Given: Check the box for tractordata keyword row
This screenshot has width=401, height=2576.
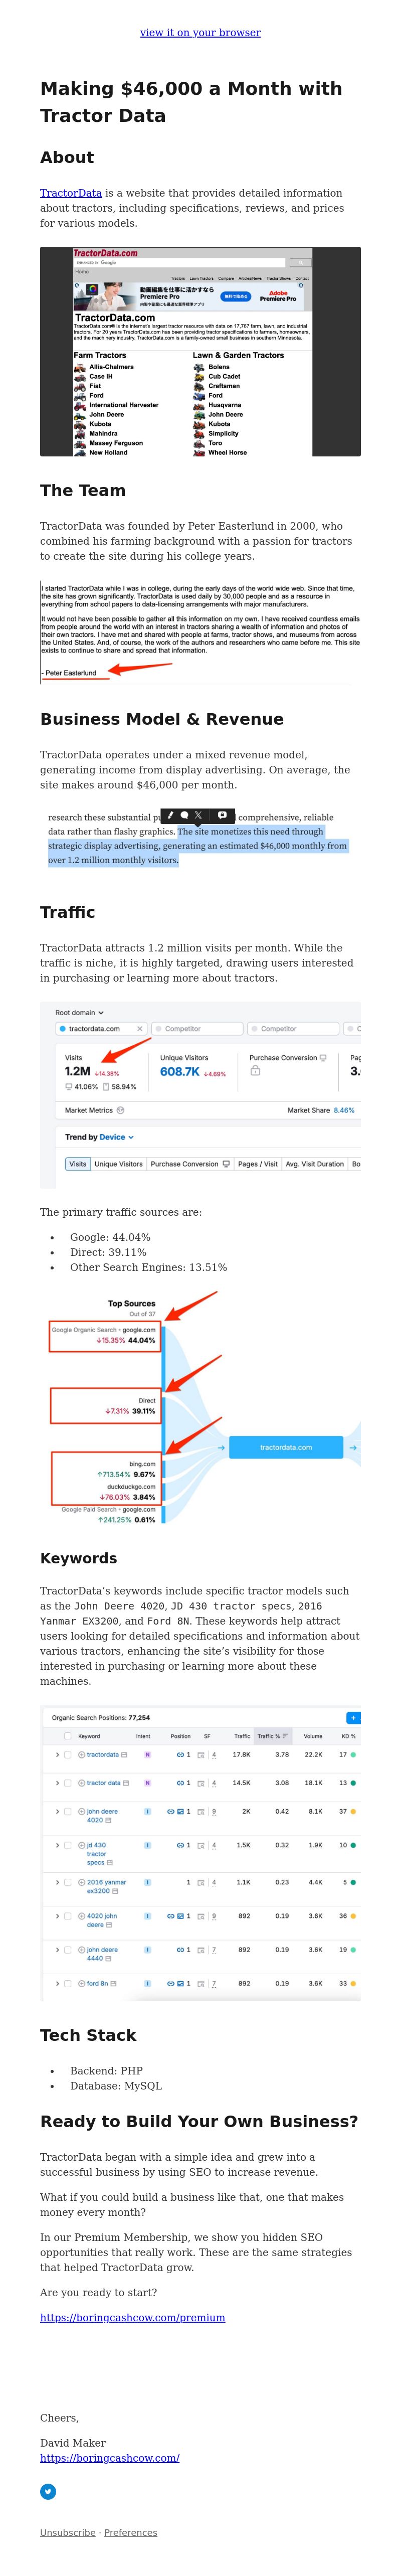Looking at the screenshot, I should point(68,1754).
